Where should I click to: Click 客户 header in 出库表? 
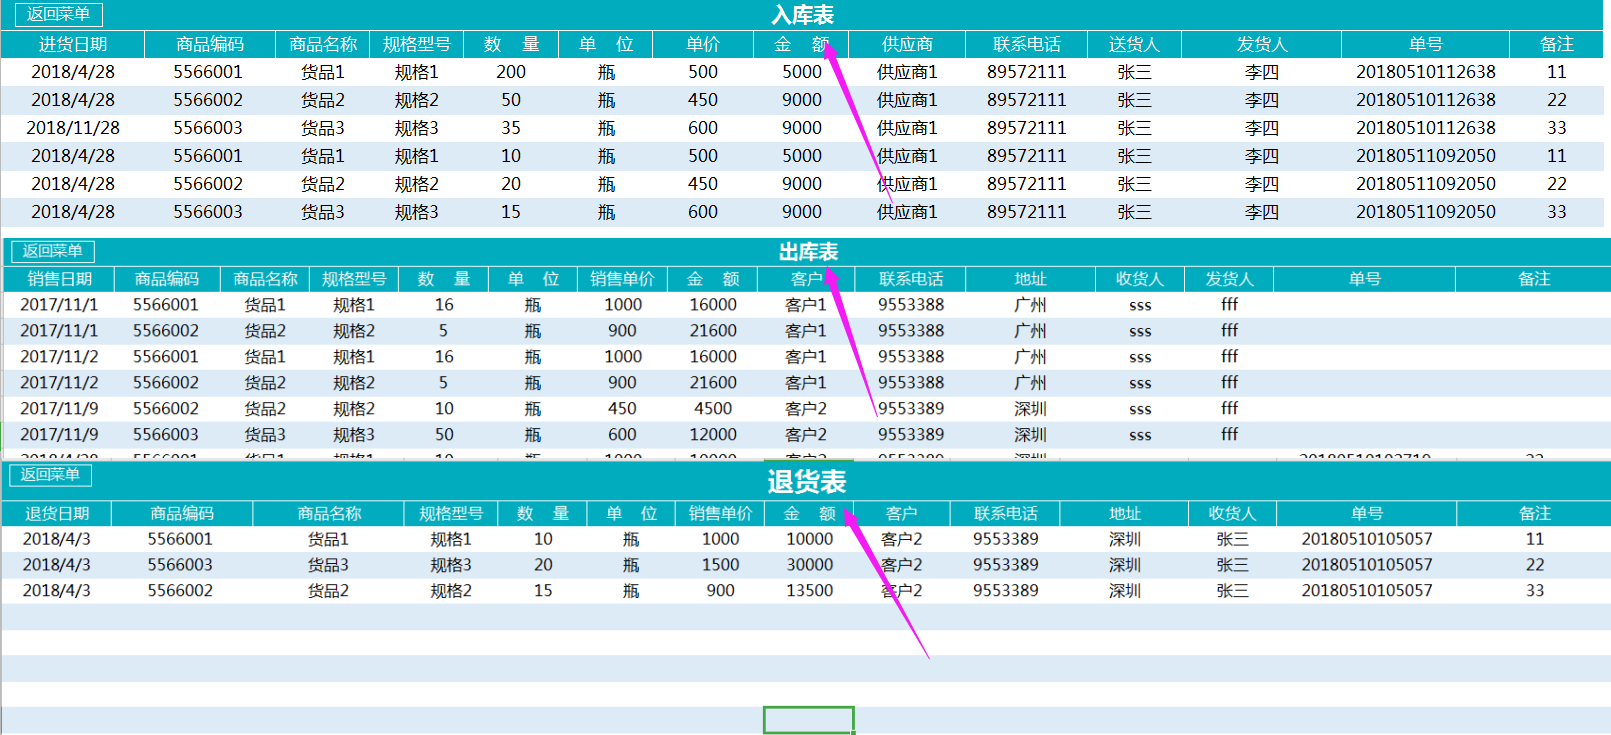[x=806, y=279]
